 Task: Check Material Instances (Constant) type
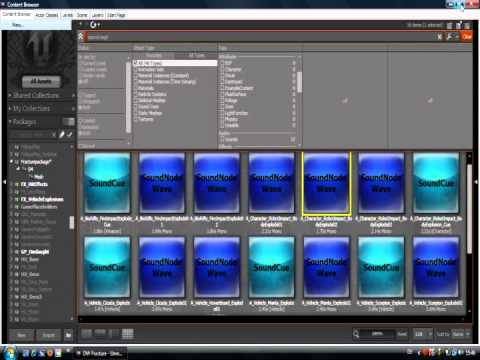click(x=136, y=76)
